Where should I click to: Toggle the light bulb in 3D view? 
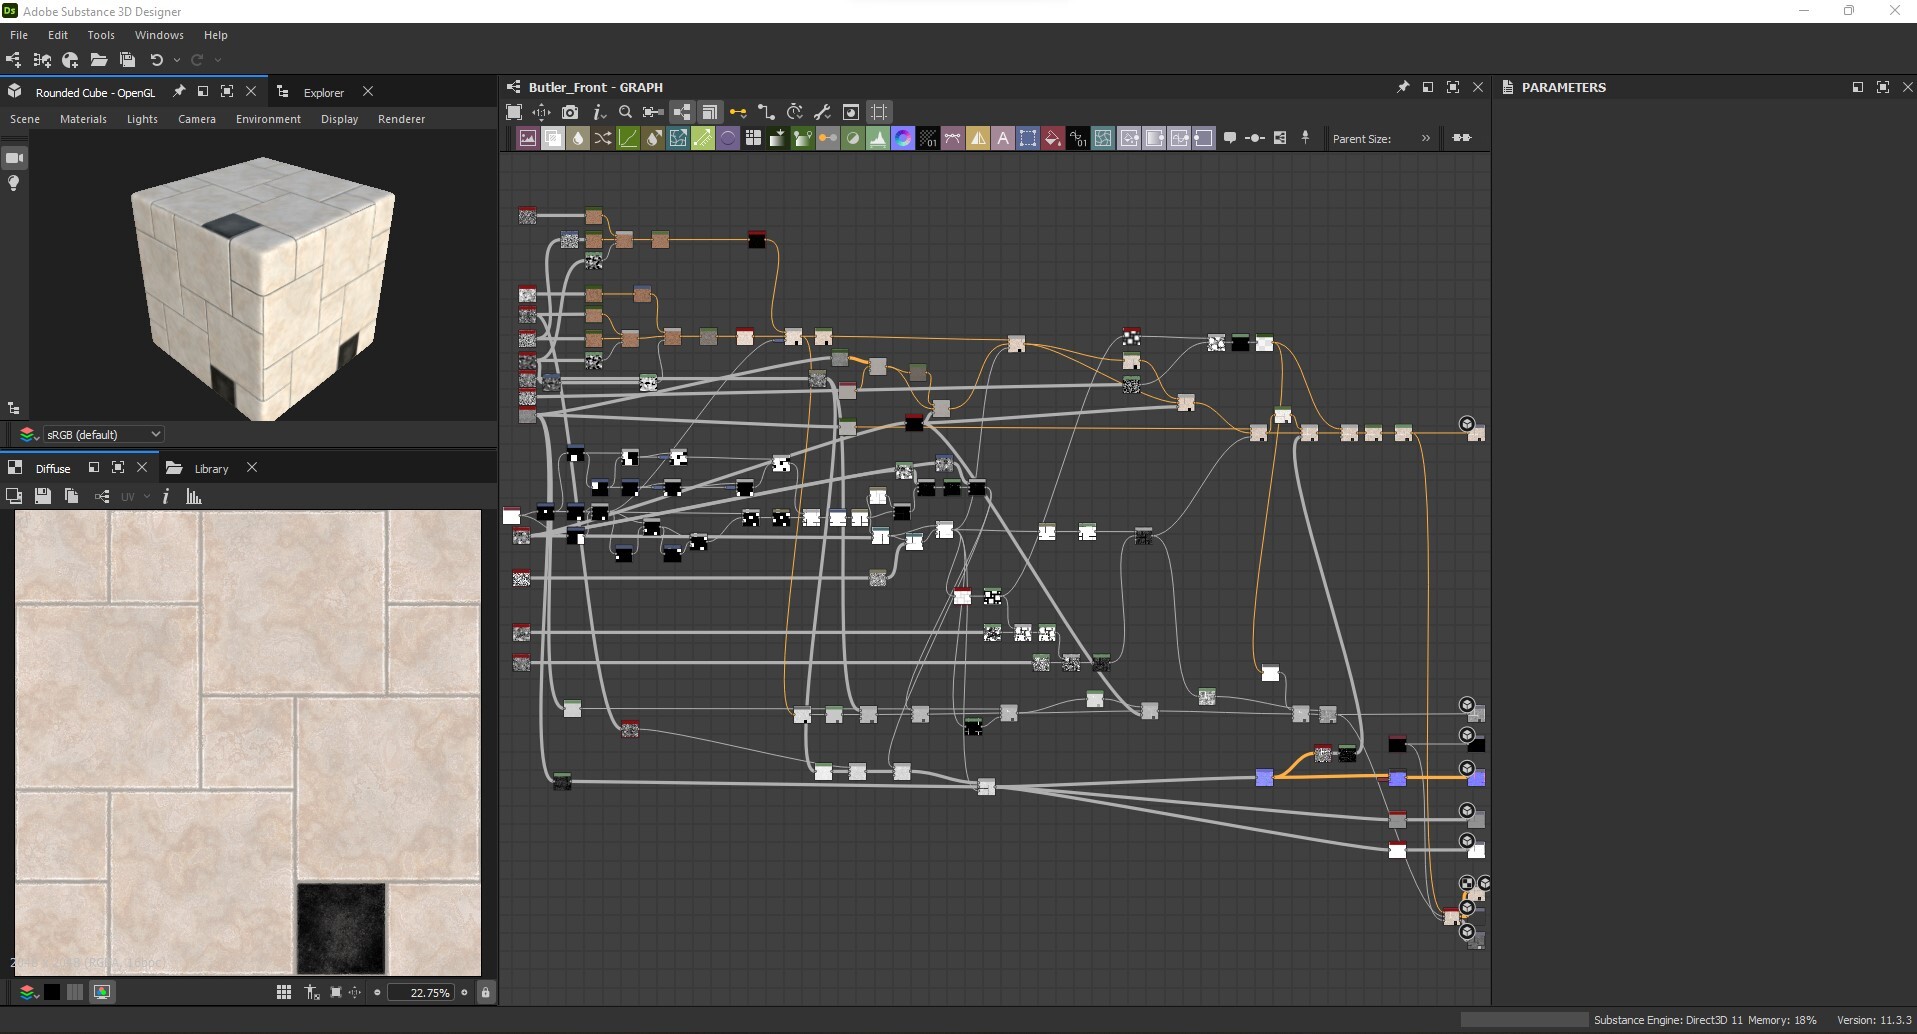click(14, 184)
